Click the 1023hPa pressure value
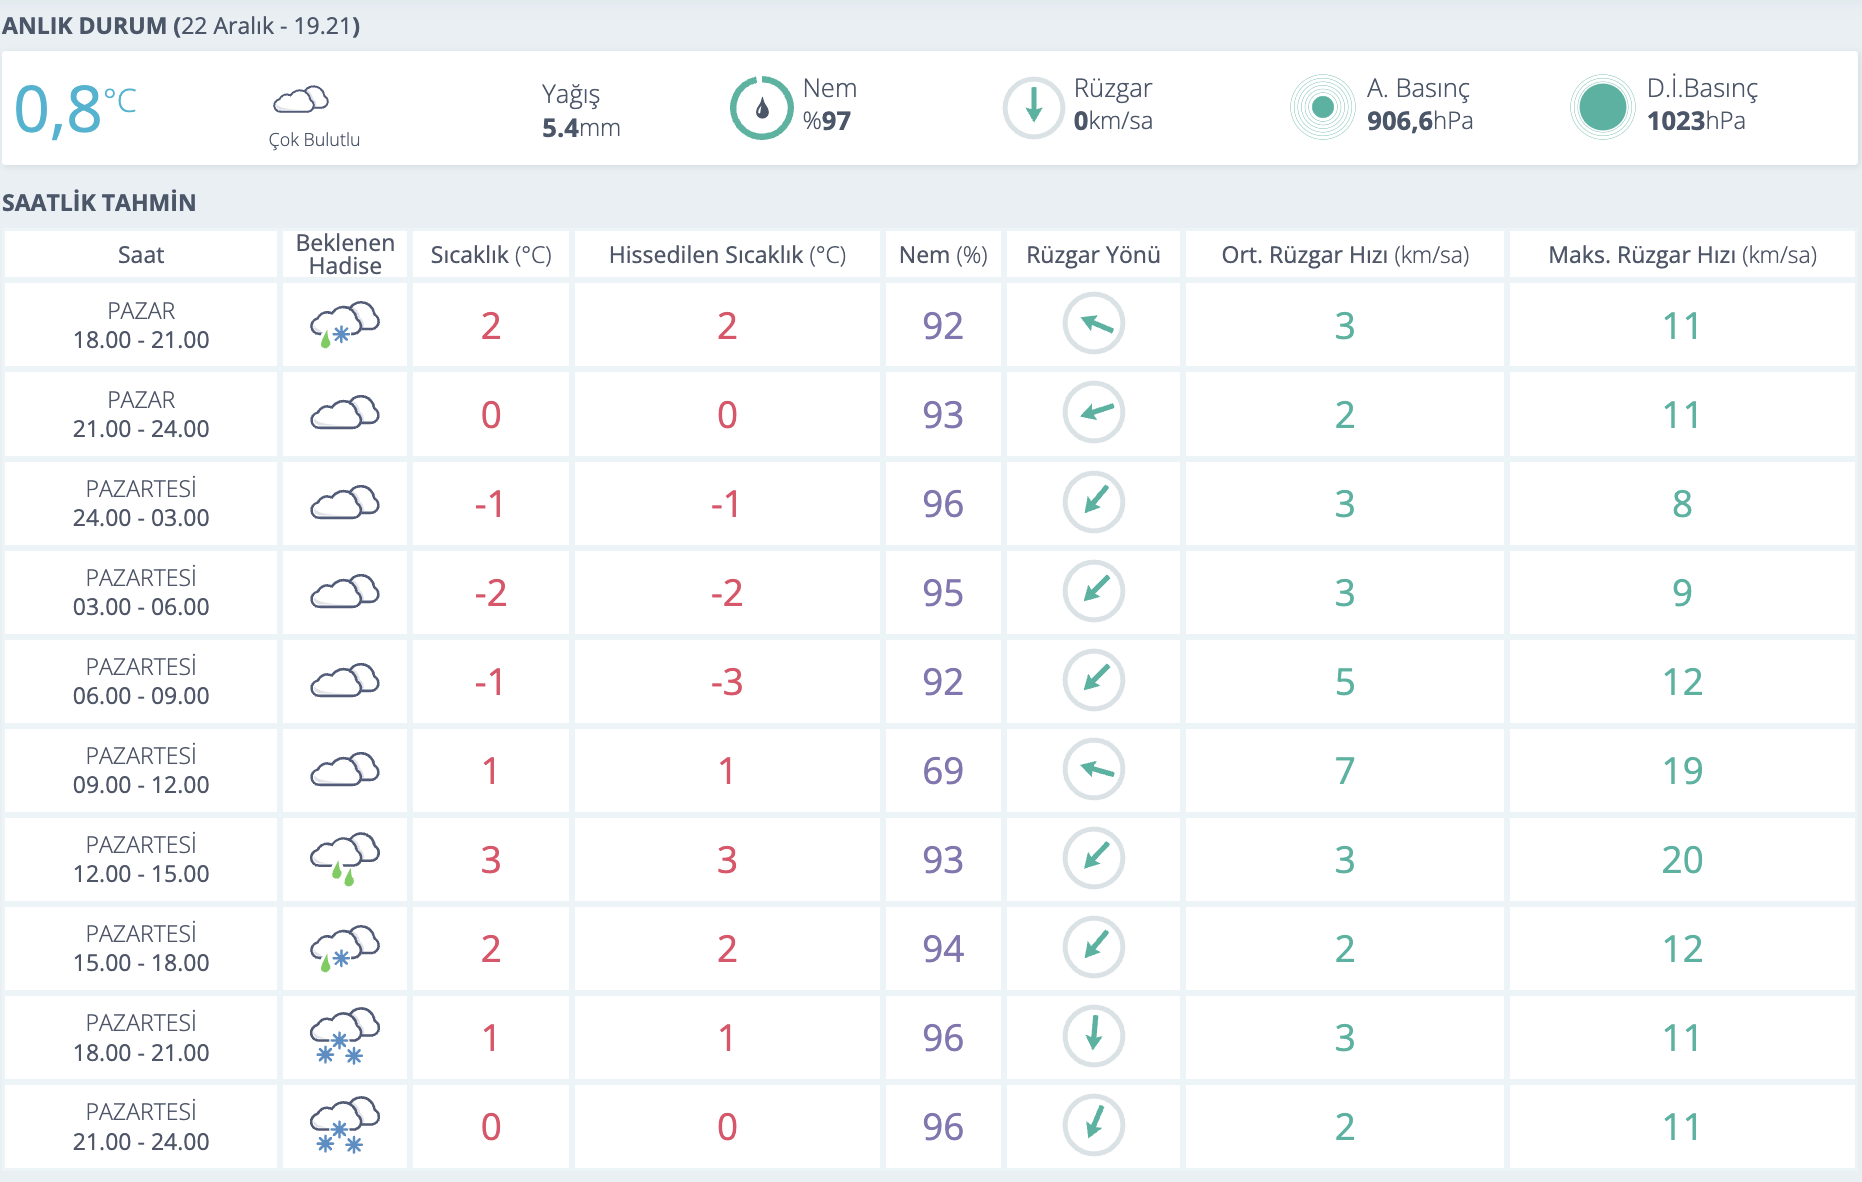This screenshot has height=1182, width=1862. pyautogui.click(x=1696, y=121)
